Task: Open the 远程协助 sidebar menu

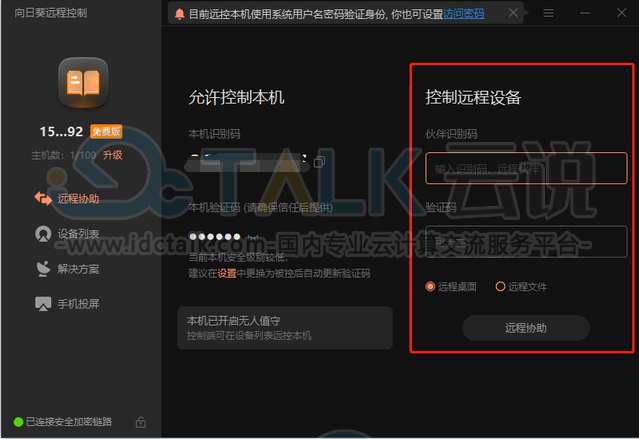Action: pyautogui.click(x=67, y=199)
